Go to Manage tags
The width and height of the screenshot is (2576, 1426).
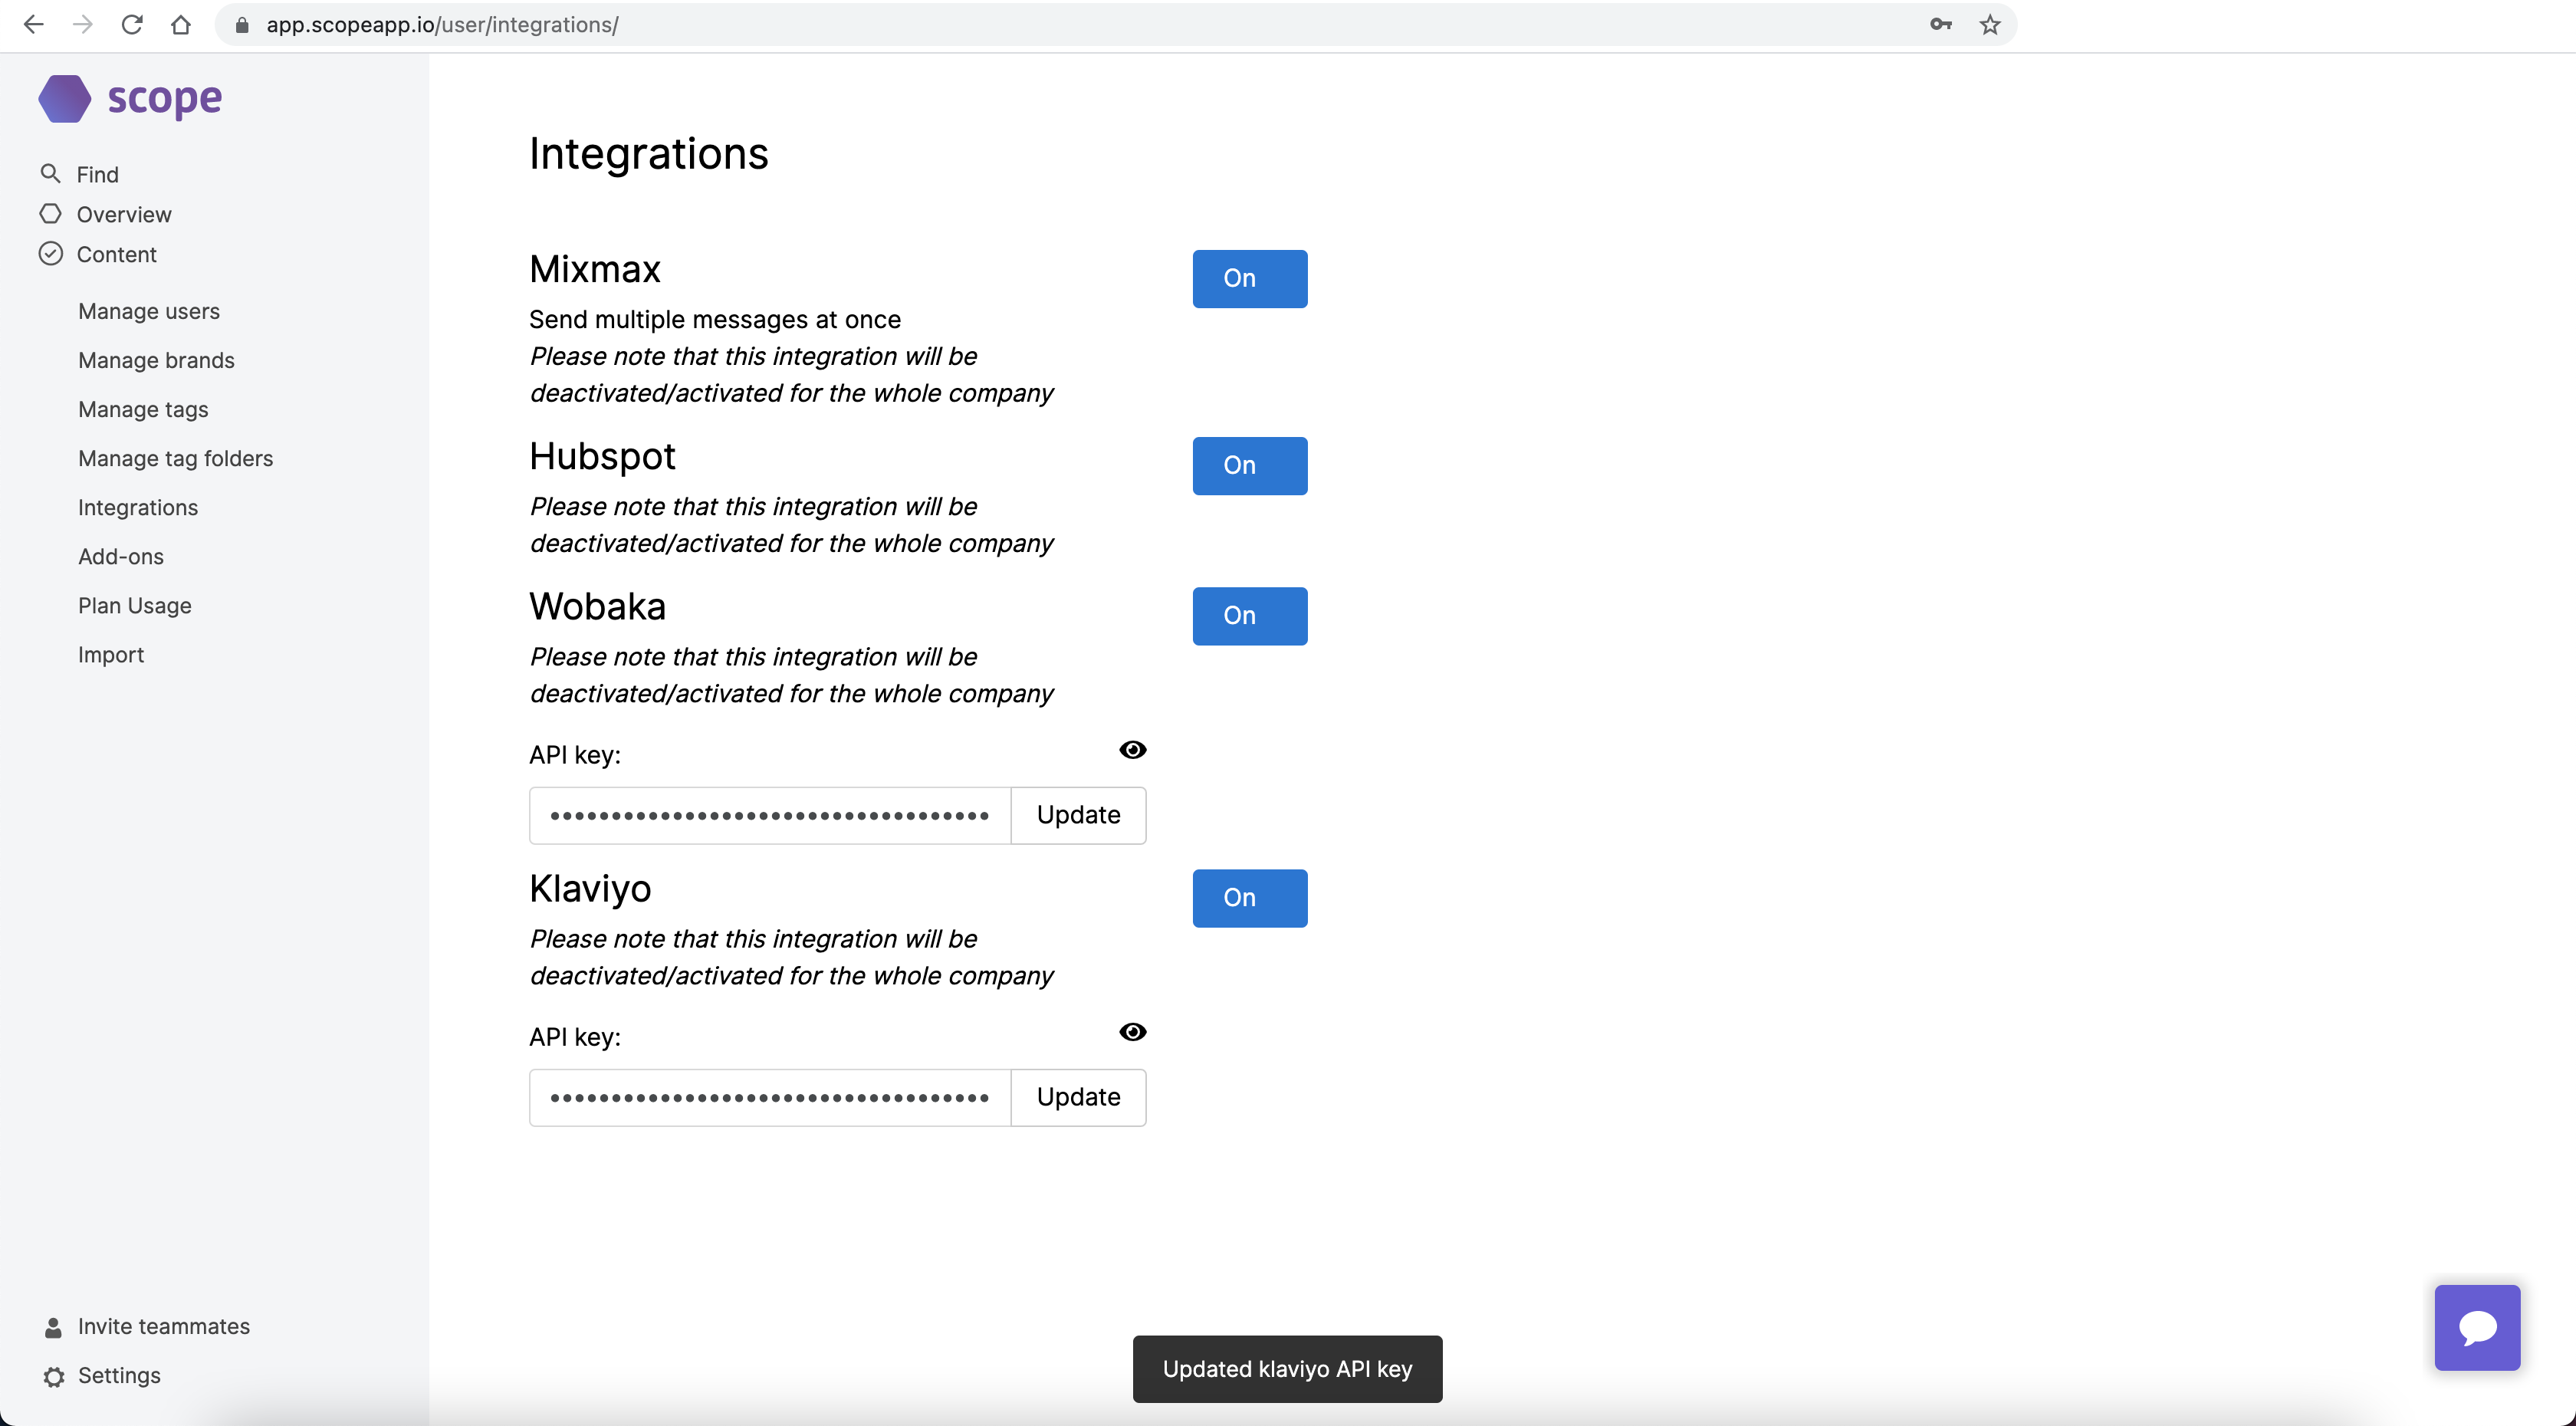pos(143,409)
